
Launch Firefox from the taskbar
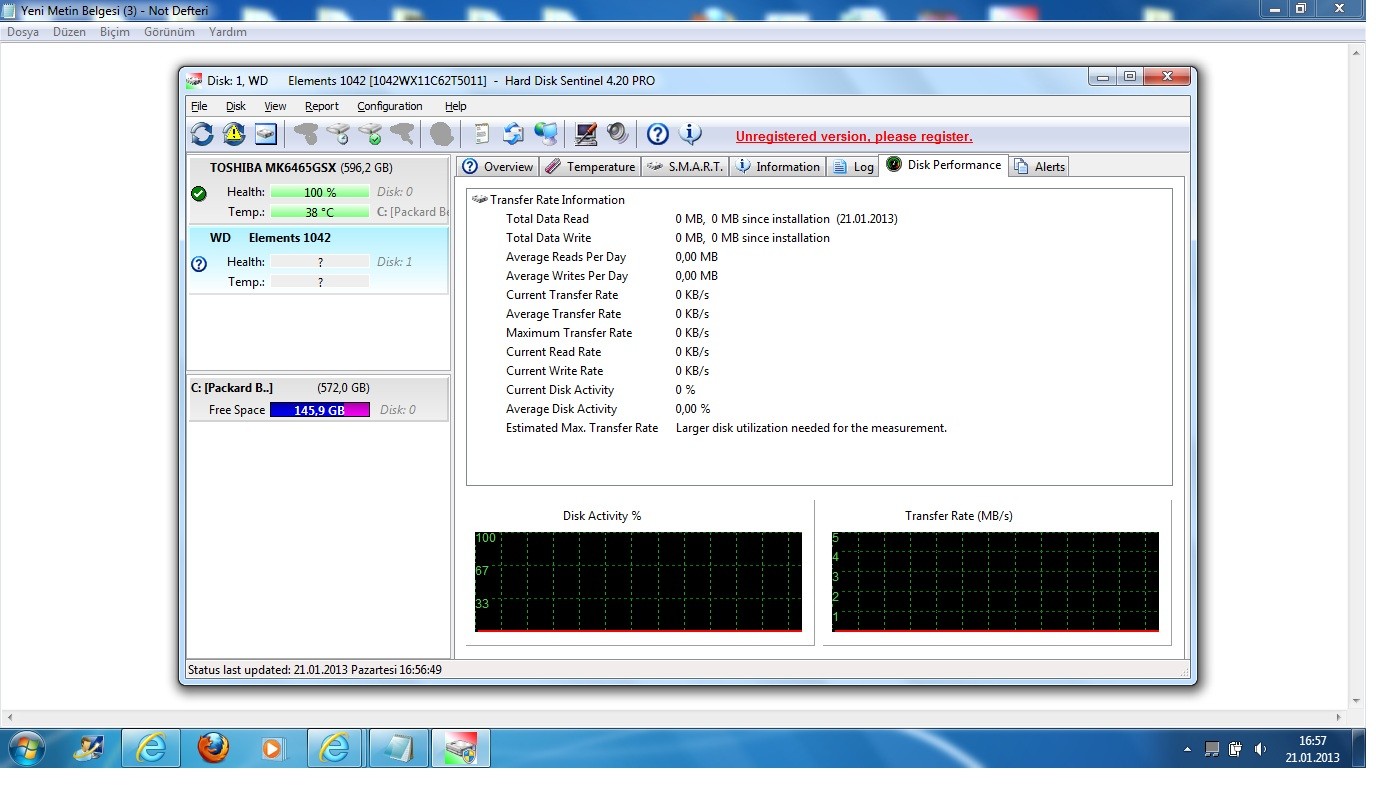click(213, 748)
